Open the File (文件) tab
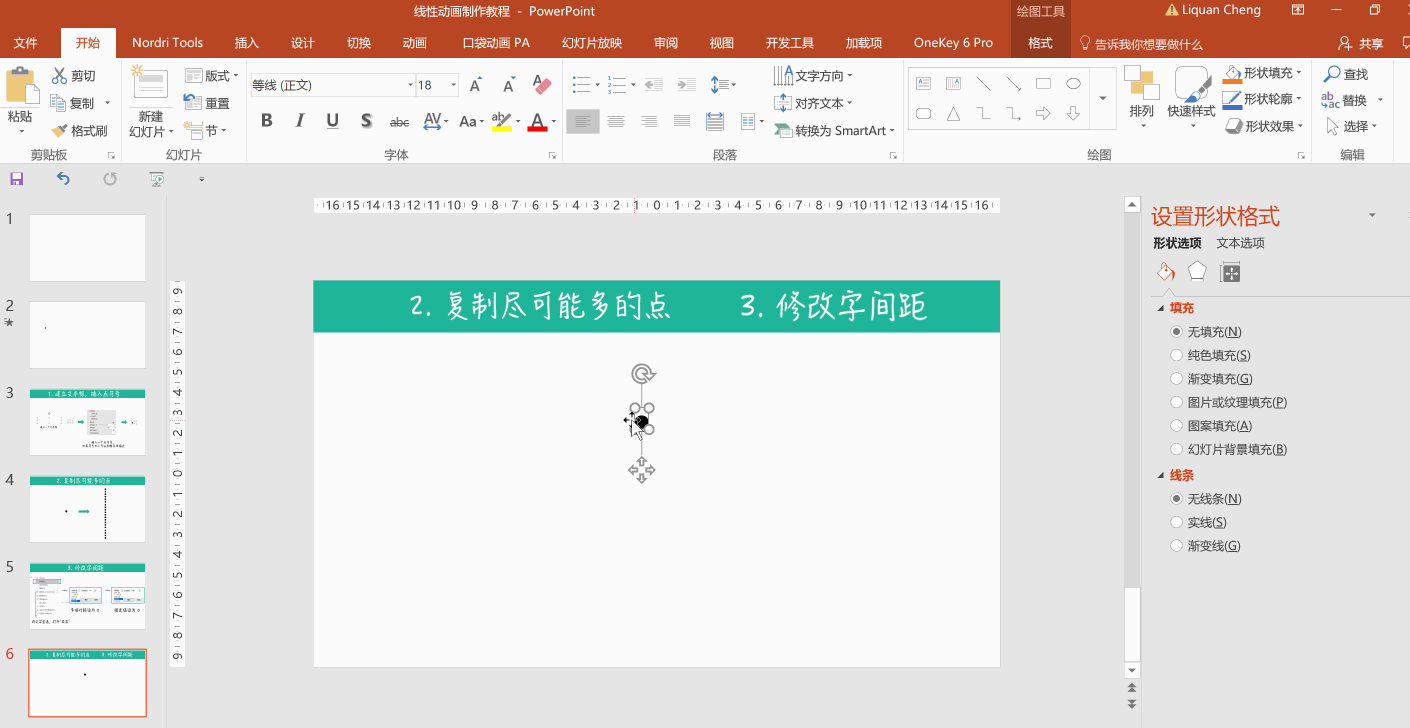 (x=26, y=43)
